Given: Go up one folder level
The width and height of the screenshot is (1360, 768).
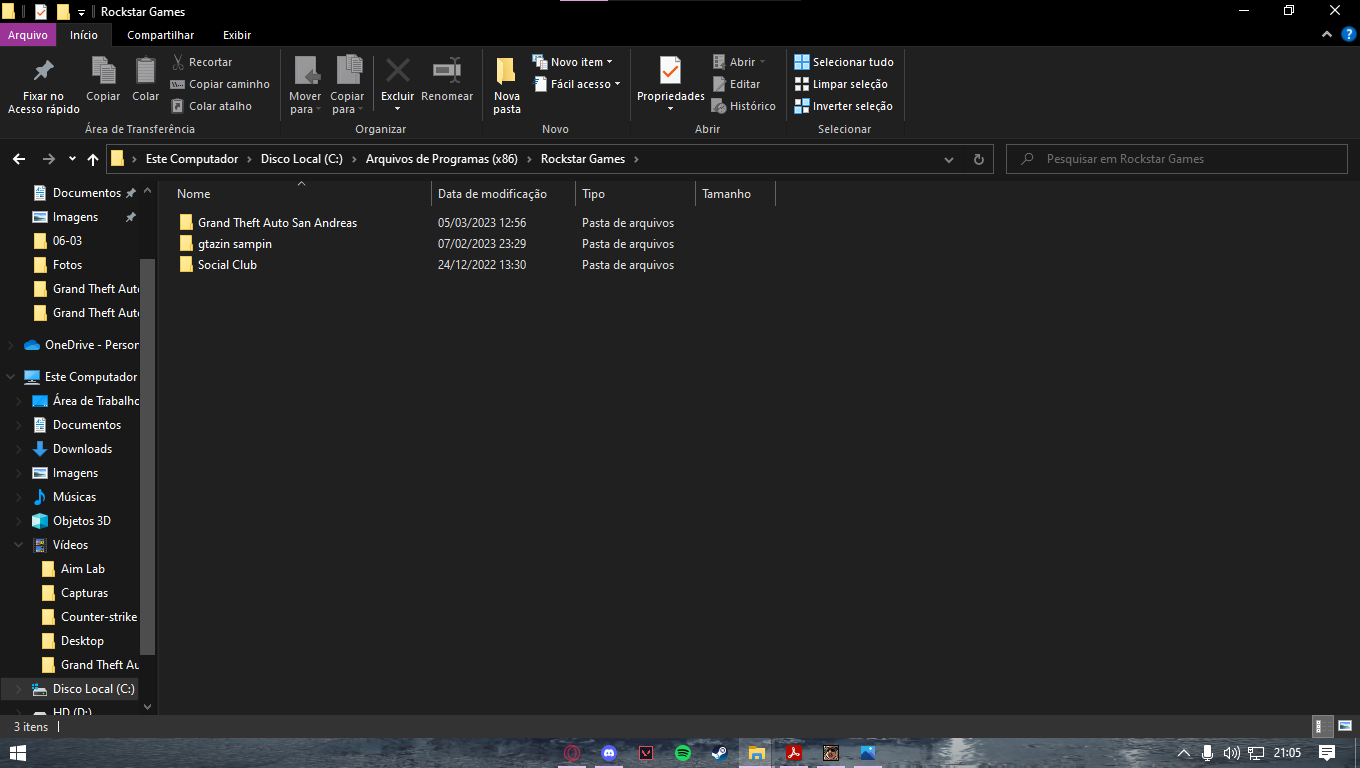Looking at the screenshot, I should coord(93,159).
